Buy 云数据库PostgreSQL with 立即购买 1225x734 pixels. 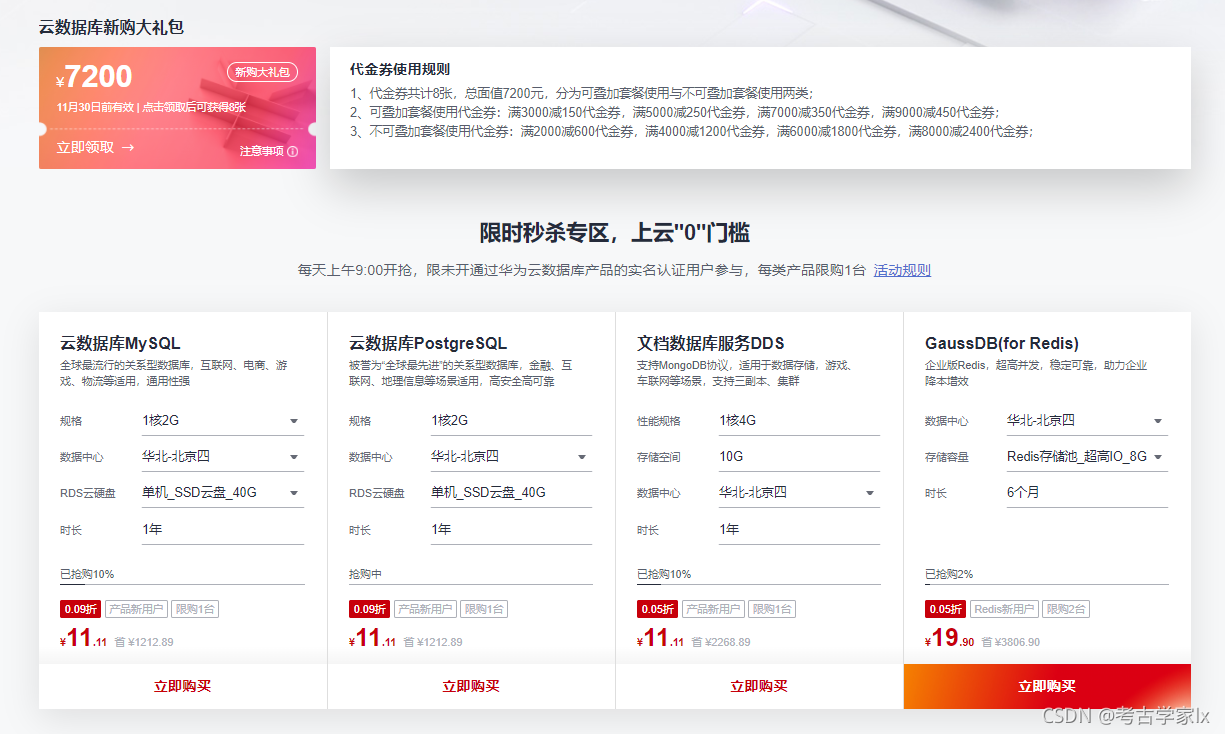pyautogui.click(x=471, y=686)
